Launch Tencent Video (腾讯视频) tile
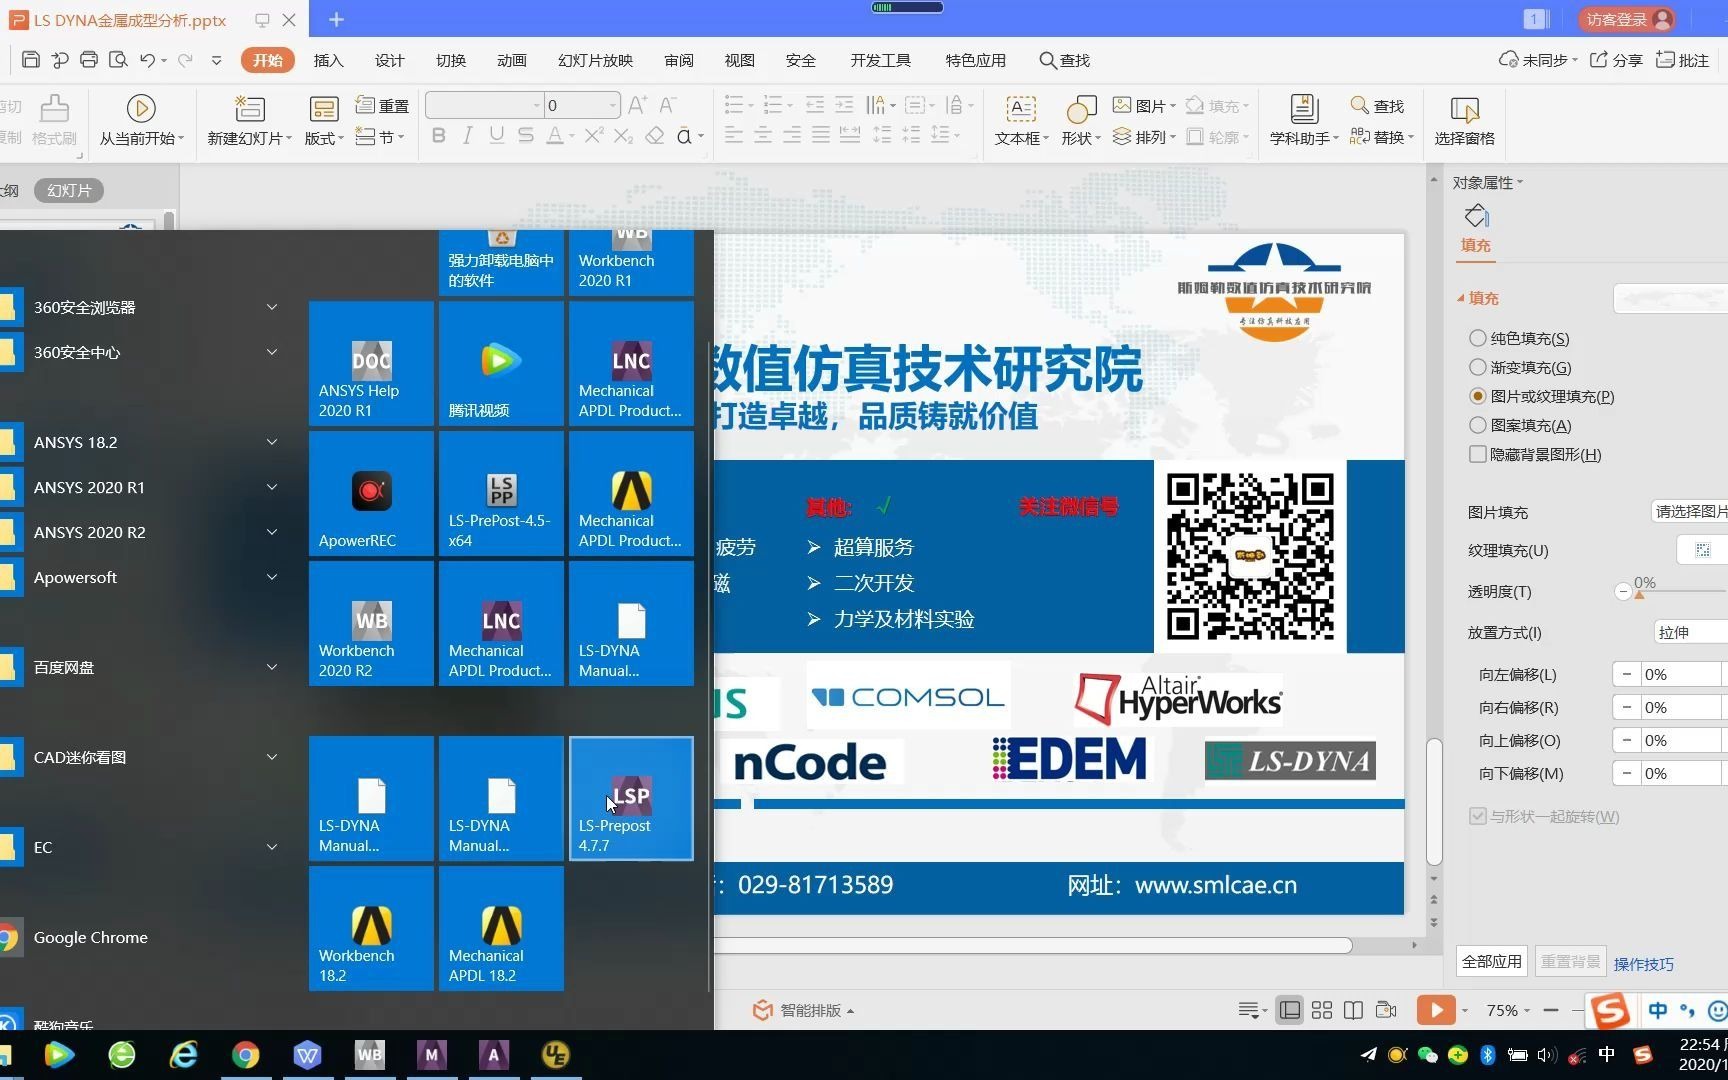Image resolution: width=1728 pixels, height=1080 pixels. click(x=501, y=364)
